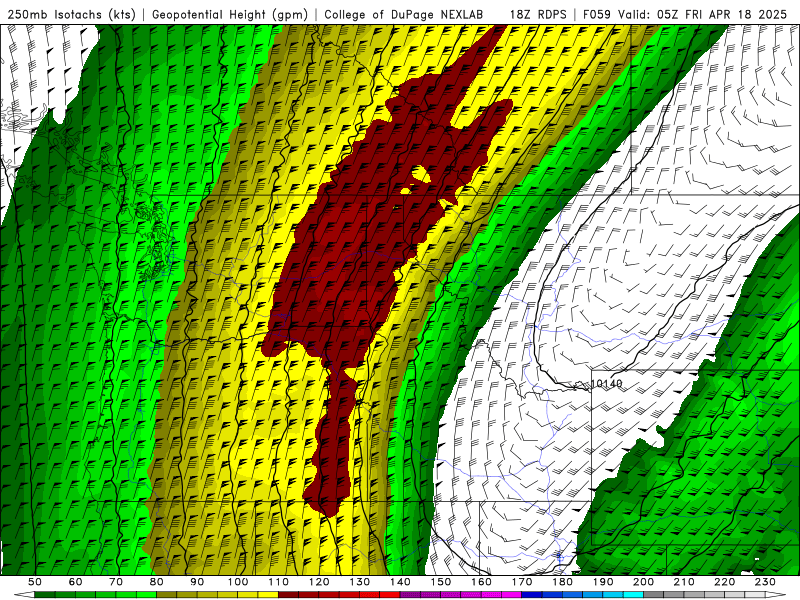Click the cyan swatch left of 200
The height and width of the screenshot is (600, 800).
633,595
